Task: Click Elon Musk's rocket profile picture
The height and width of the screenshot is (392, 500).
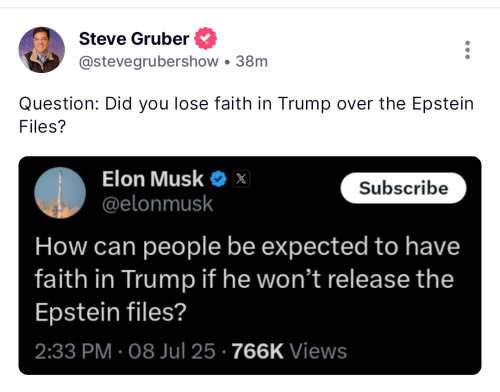Action: point(60,193)
